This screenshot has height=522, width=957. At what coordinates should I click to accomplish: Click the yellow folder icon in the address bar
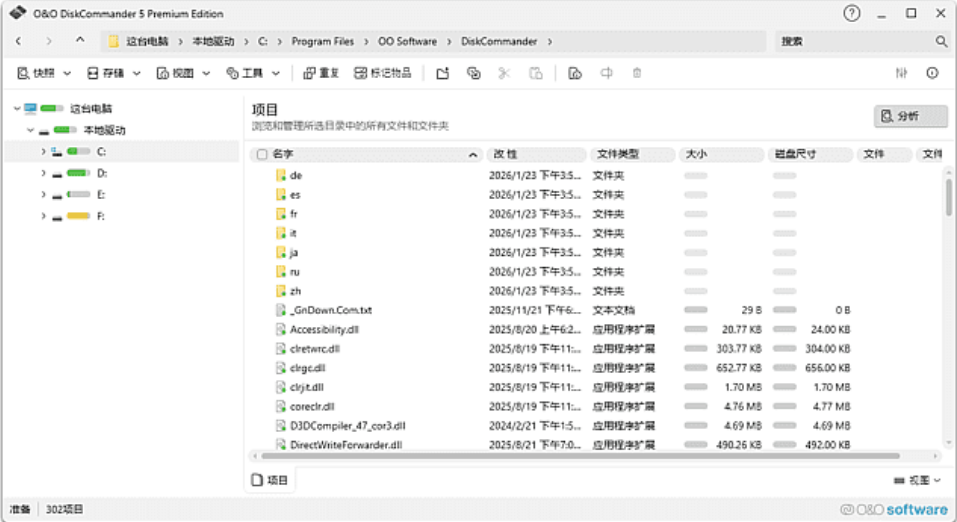(113, 41)
